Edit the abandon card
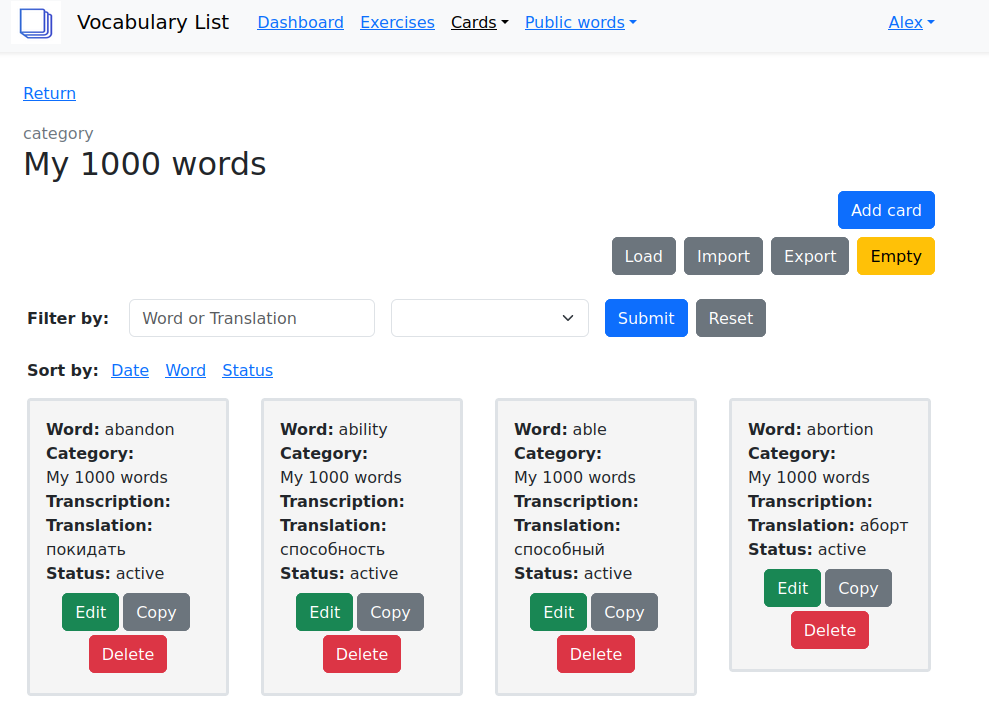Viewport: 989px width, 714px height. point(90,612)
